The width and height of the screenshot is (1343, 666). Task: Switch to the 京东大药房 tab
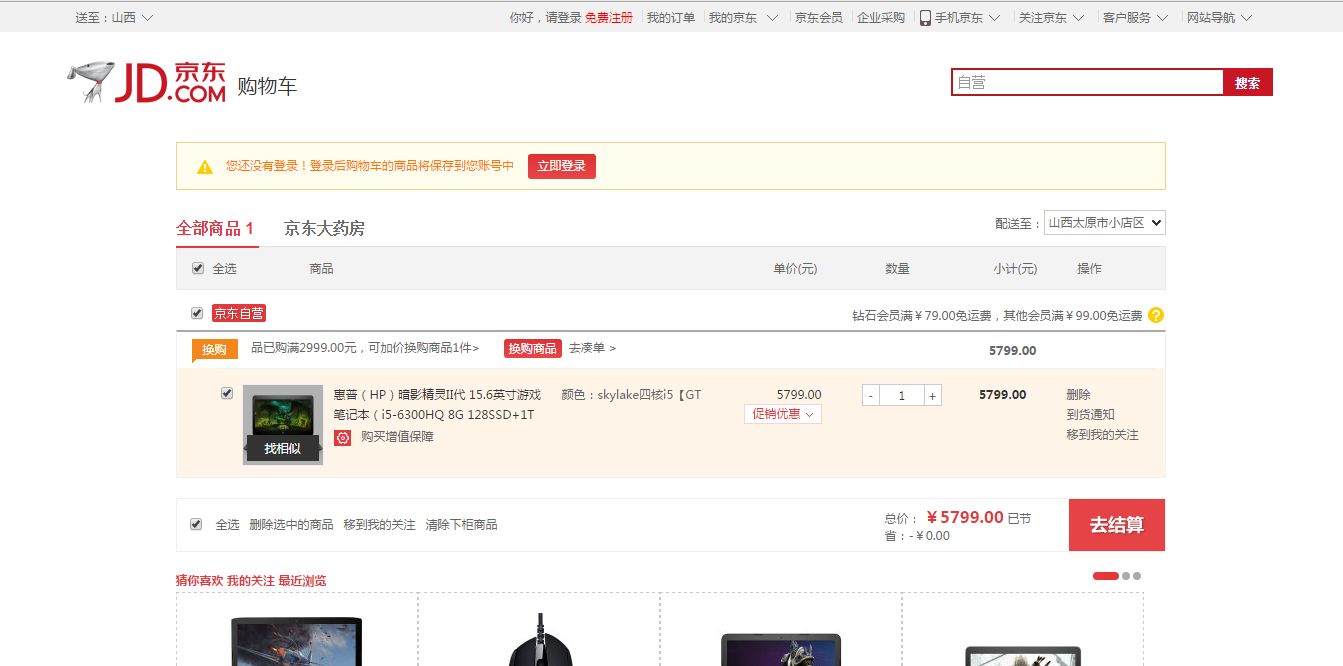[x=324, y=228]
